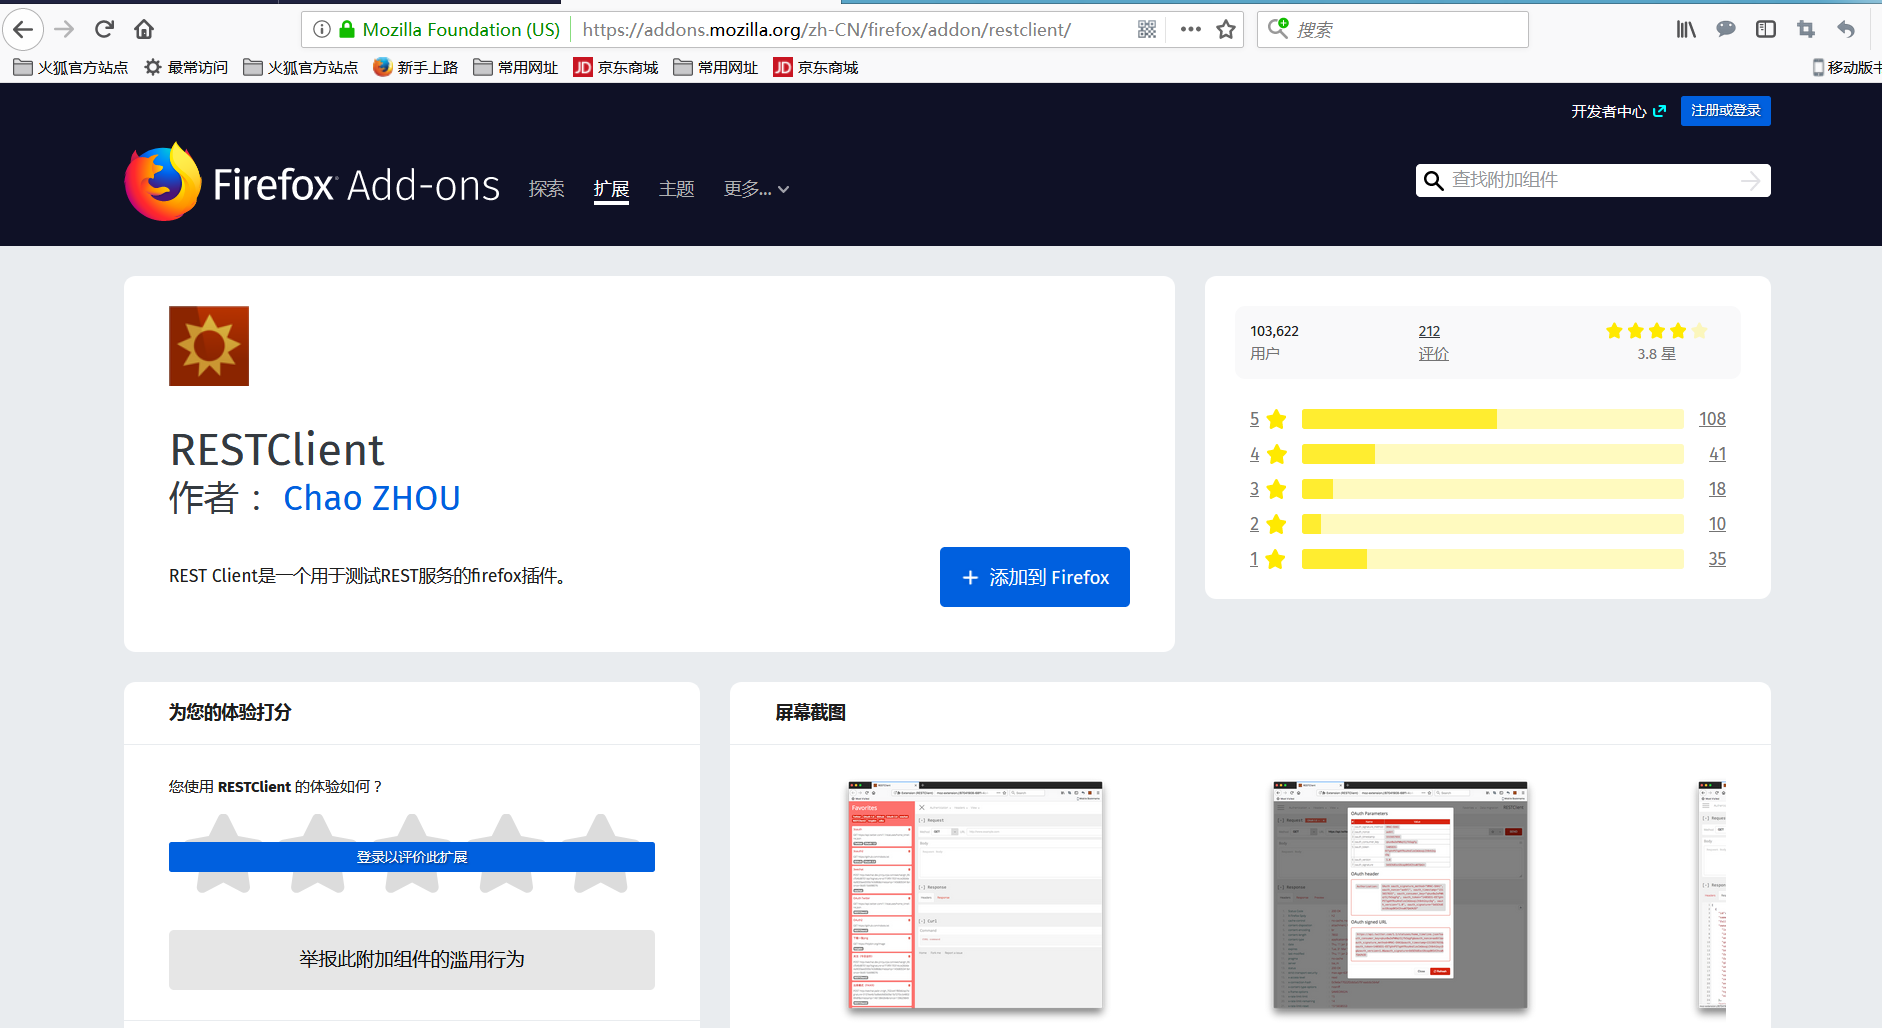Open the first 京东商城 JD bookmark
The height and width of the screenshot is (1028, 1882).
616,67
